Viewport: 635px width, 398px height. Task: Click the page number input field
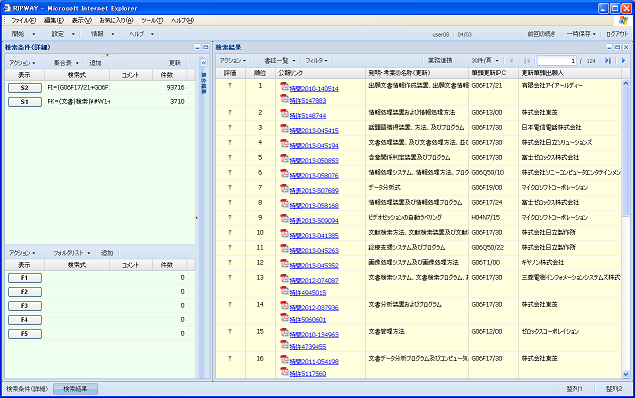556,61
